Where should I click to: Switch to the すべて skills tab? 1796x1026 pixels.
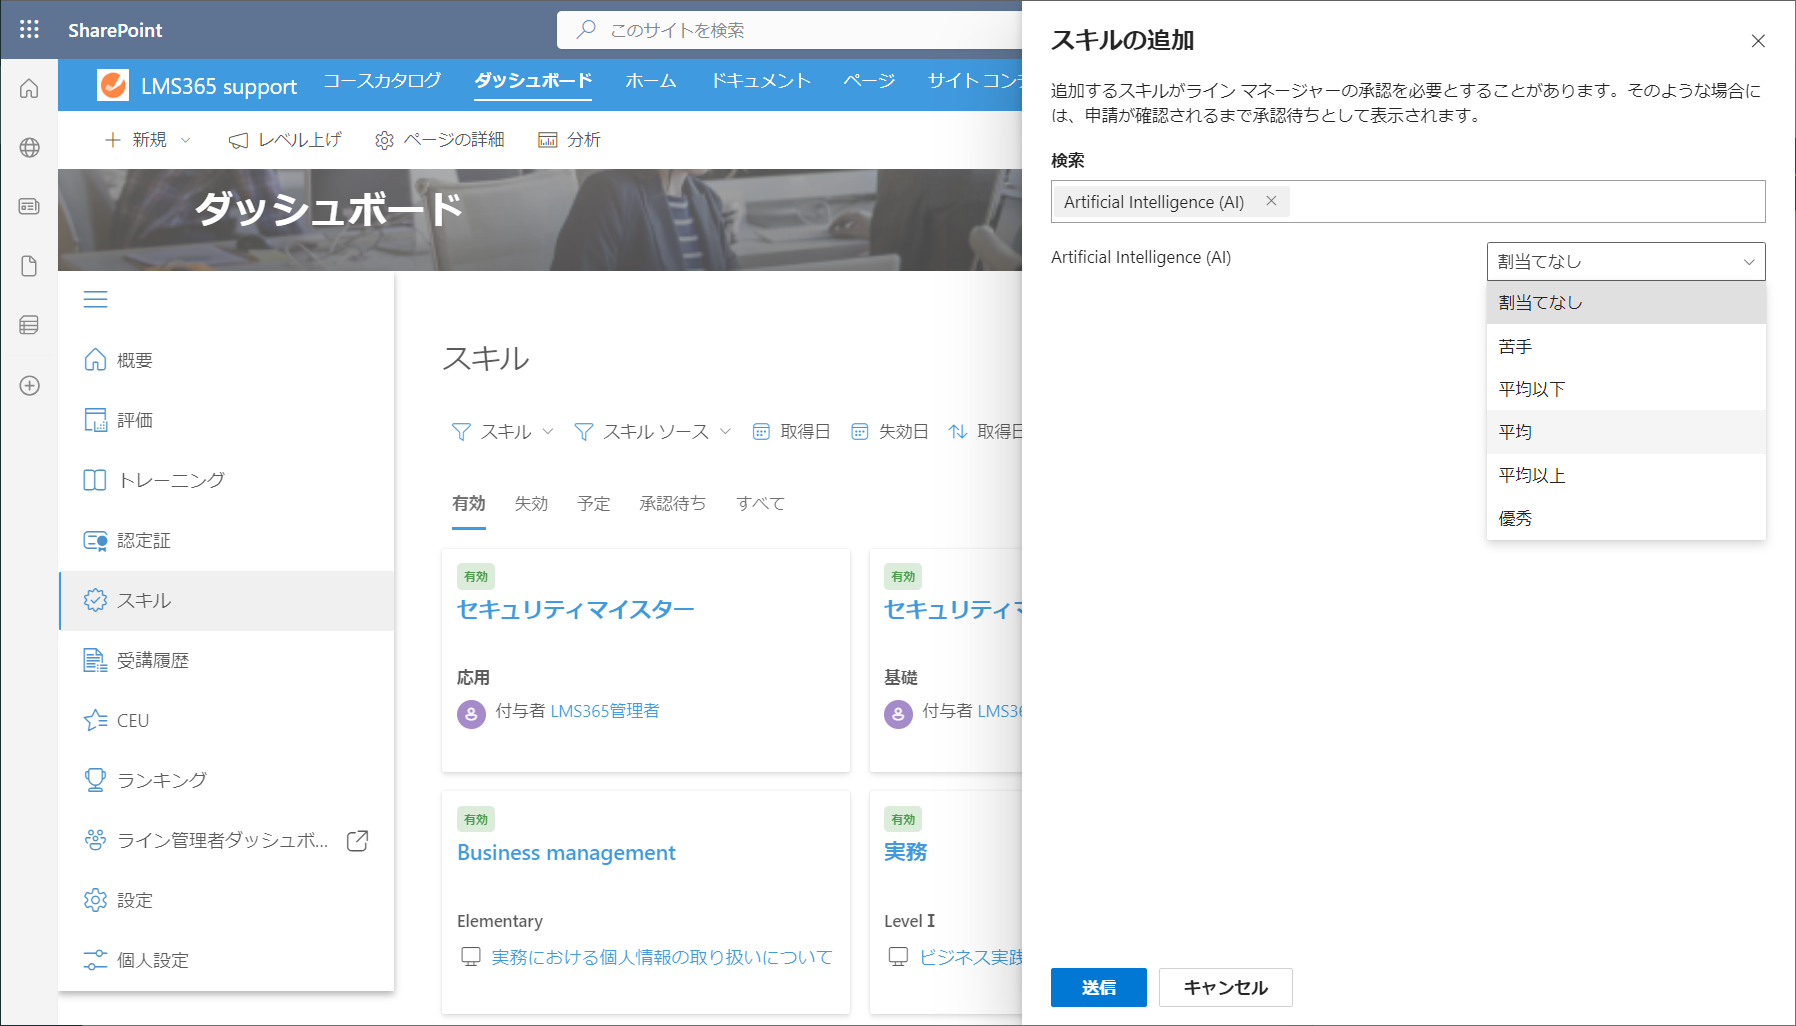click(760, 504)
